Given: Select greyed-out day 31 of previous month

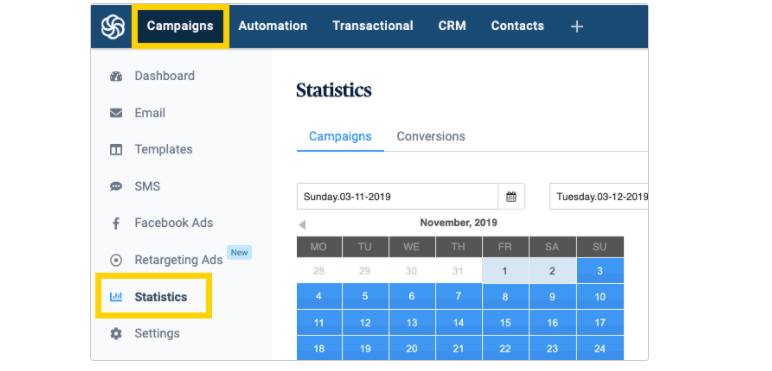Looking at the screenshot, I should click(x=458, y=271).
